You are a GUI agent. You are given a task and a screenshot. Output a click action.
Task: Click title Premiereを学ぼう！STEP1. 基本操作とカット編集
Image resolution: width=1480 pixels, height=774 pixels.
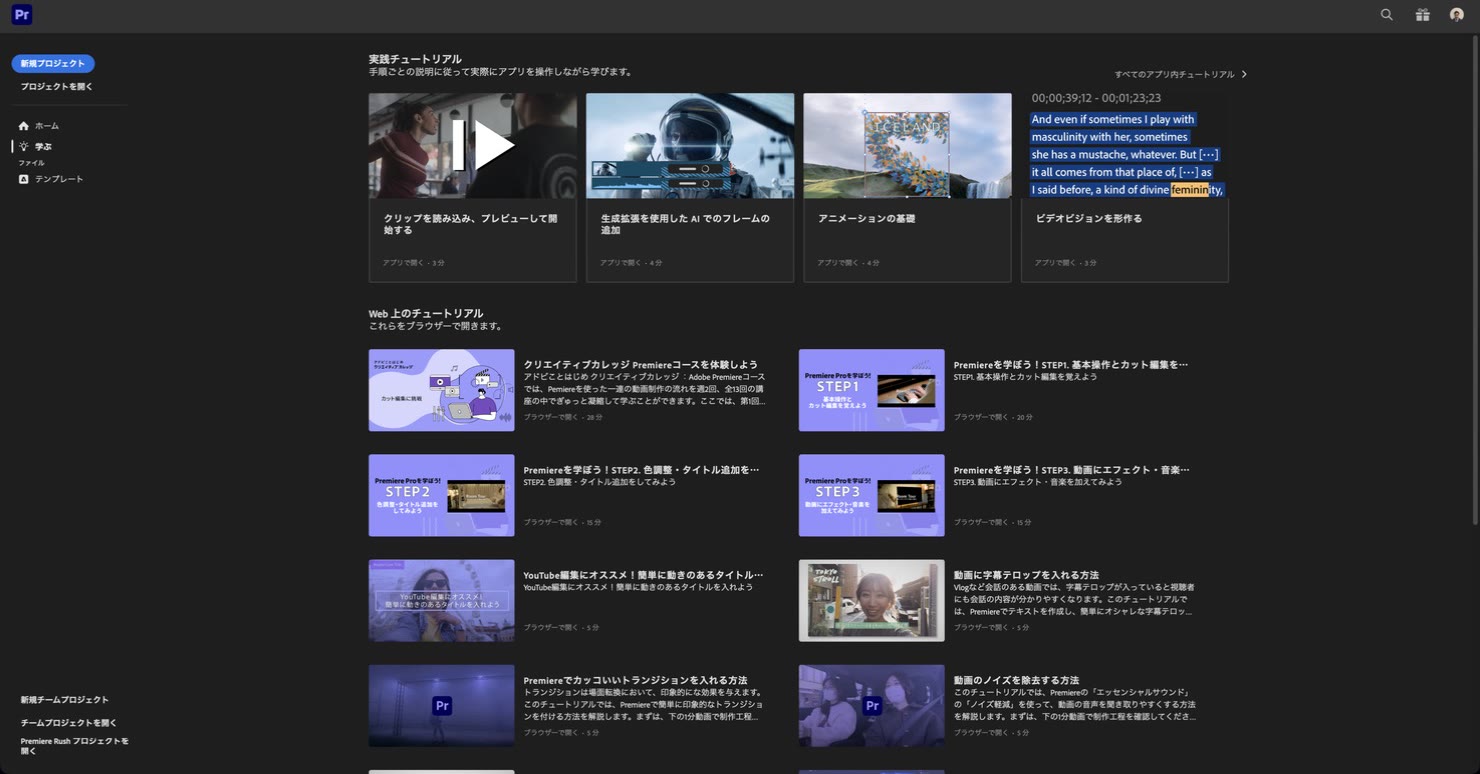[x=1071, y=365]
